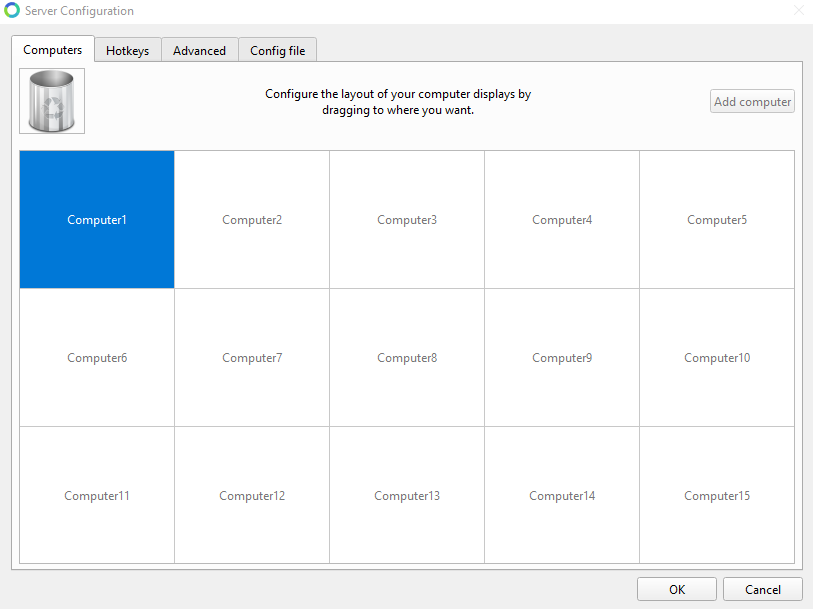Viewport: 813px width, 609px height.
Task: Confirm with the OK button
Action: point(677,589)
